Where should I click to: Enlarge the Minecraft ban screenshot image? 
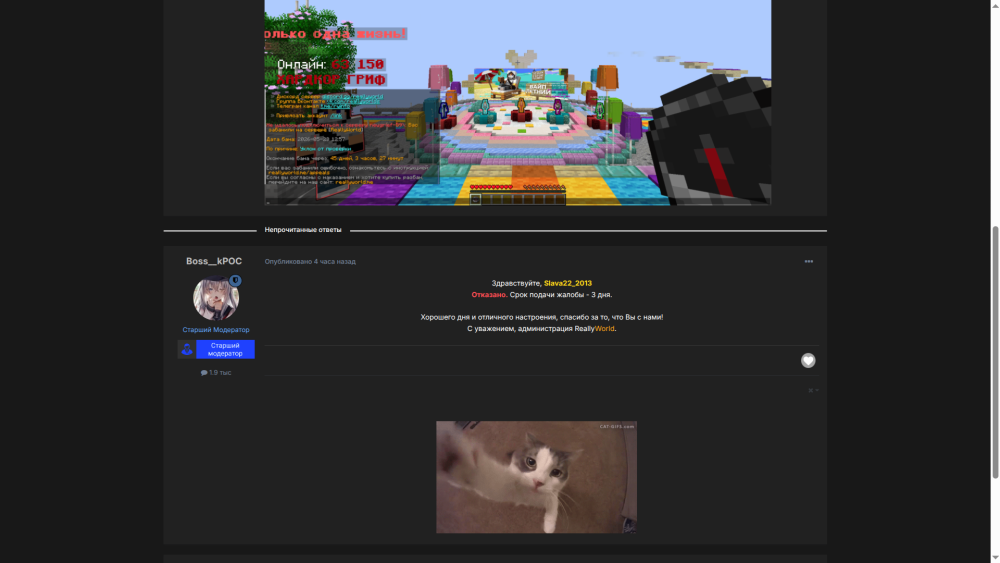[x=518, y=102]
